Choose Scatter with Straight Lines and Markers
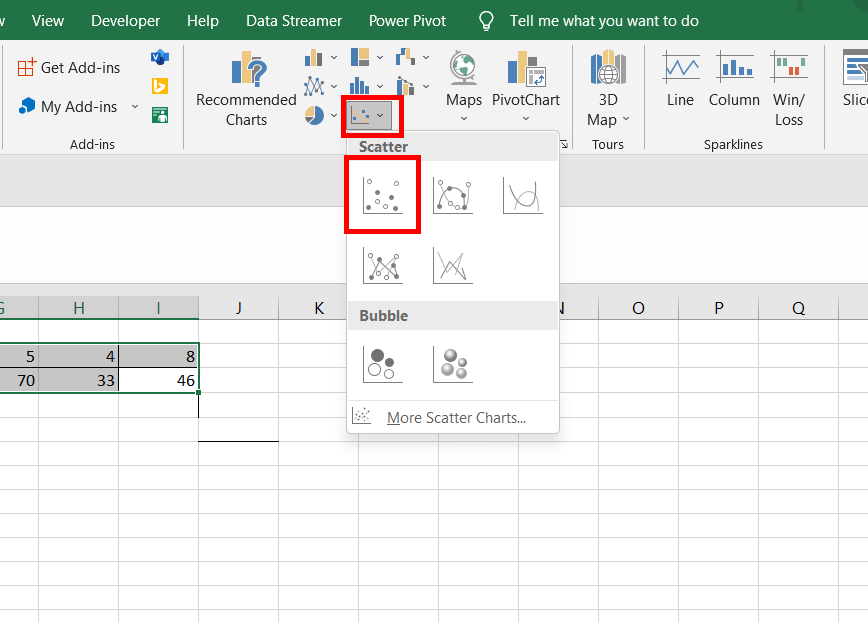The image size is (868, 622). coord(383,265)
